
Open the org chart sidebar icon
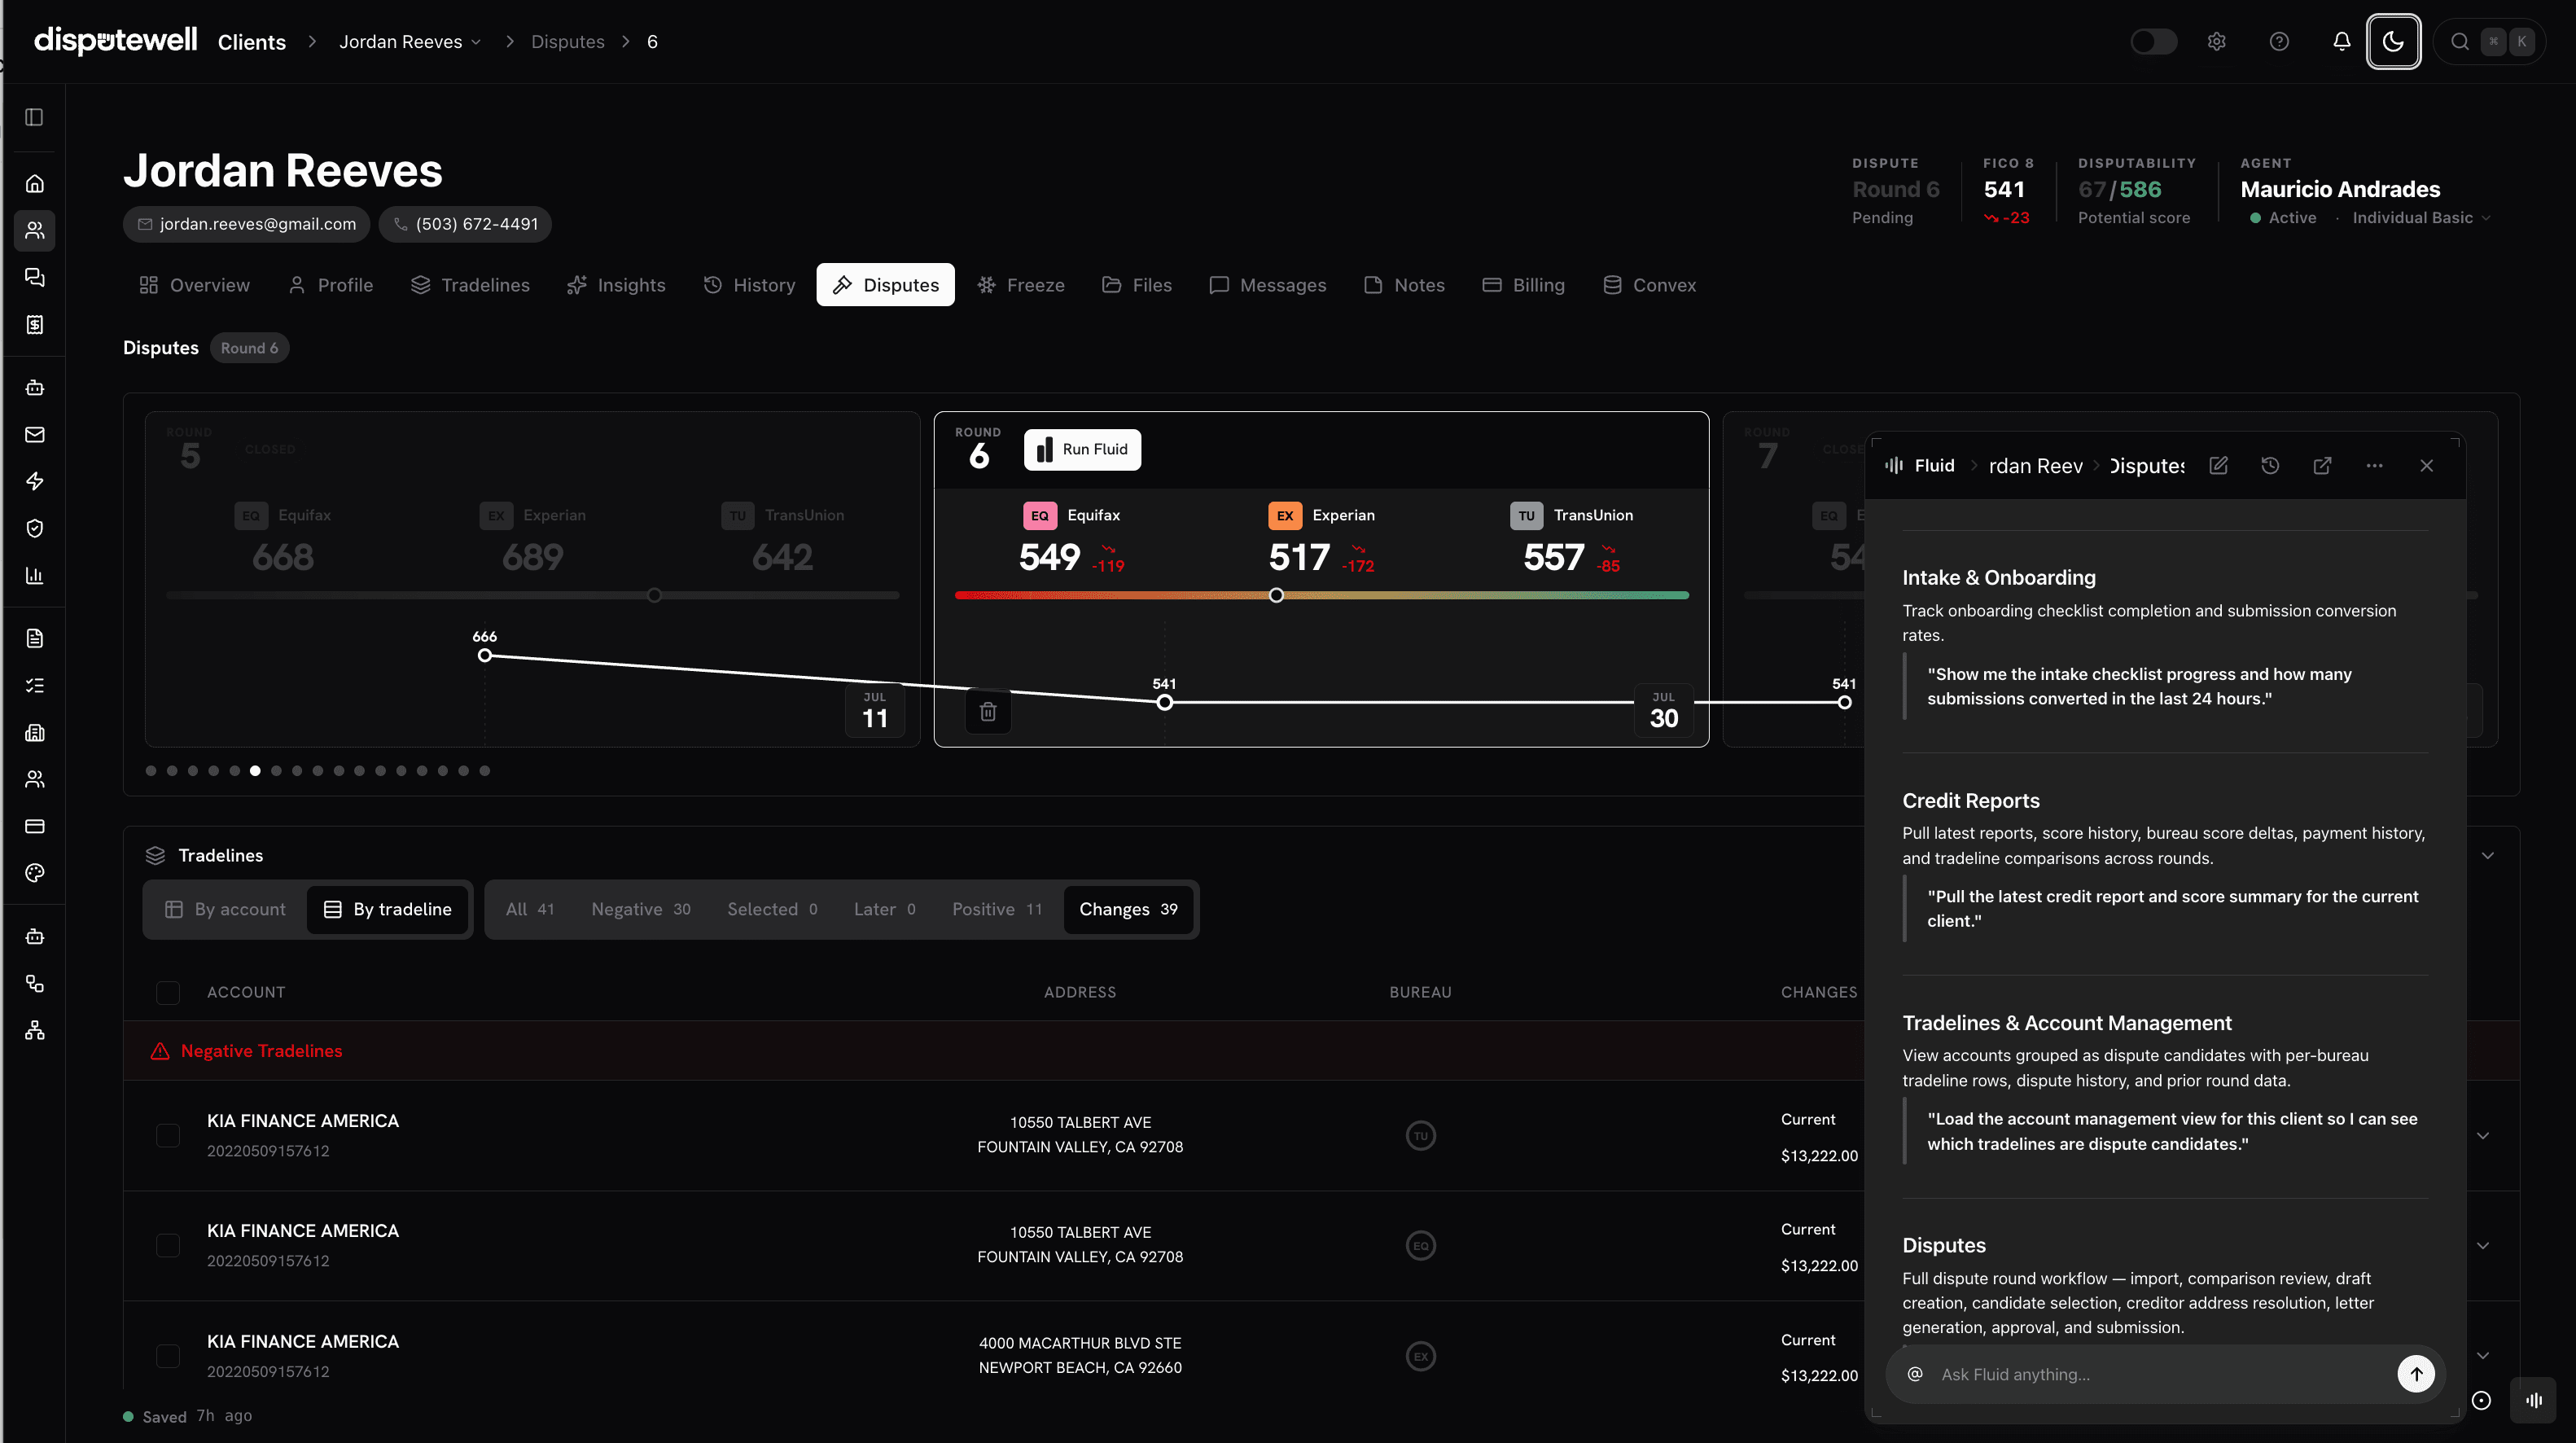point(34,1031)
